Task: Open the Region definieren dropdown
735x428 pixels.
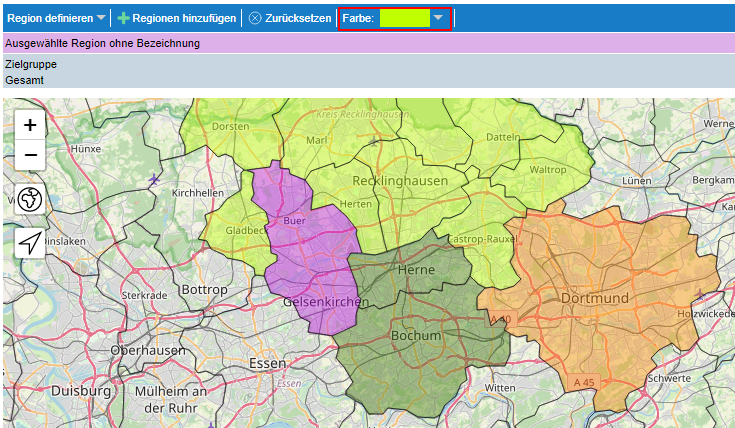Action: click(56, 18)
